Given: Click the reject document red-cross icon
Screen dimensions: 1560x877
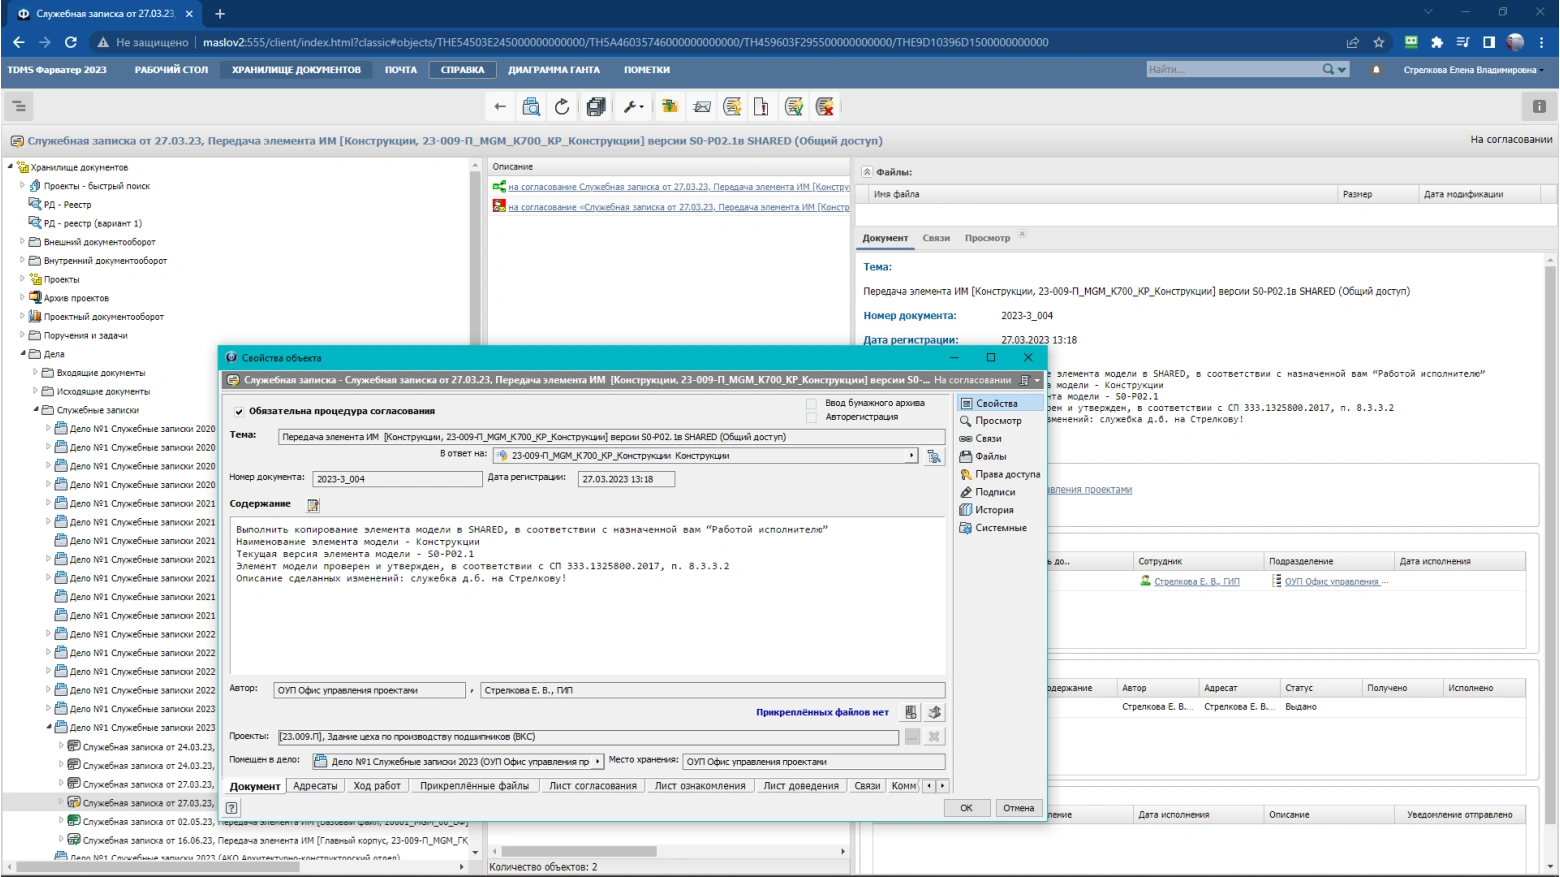Looking at the screenshot, I should pos(825,107).
